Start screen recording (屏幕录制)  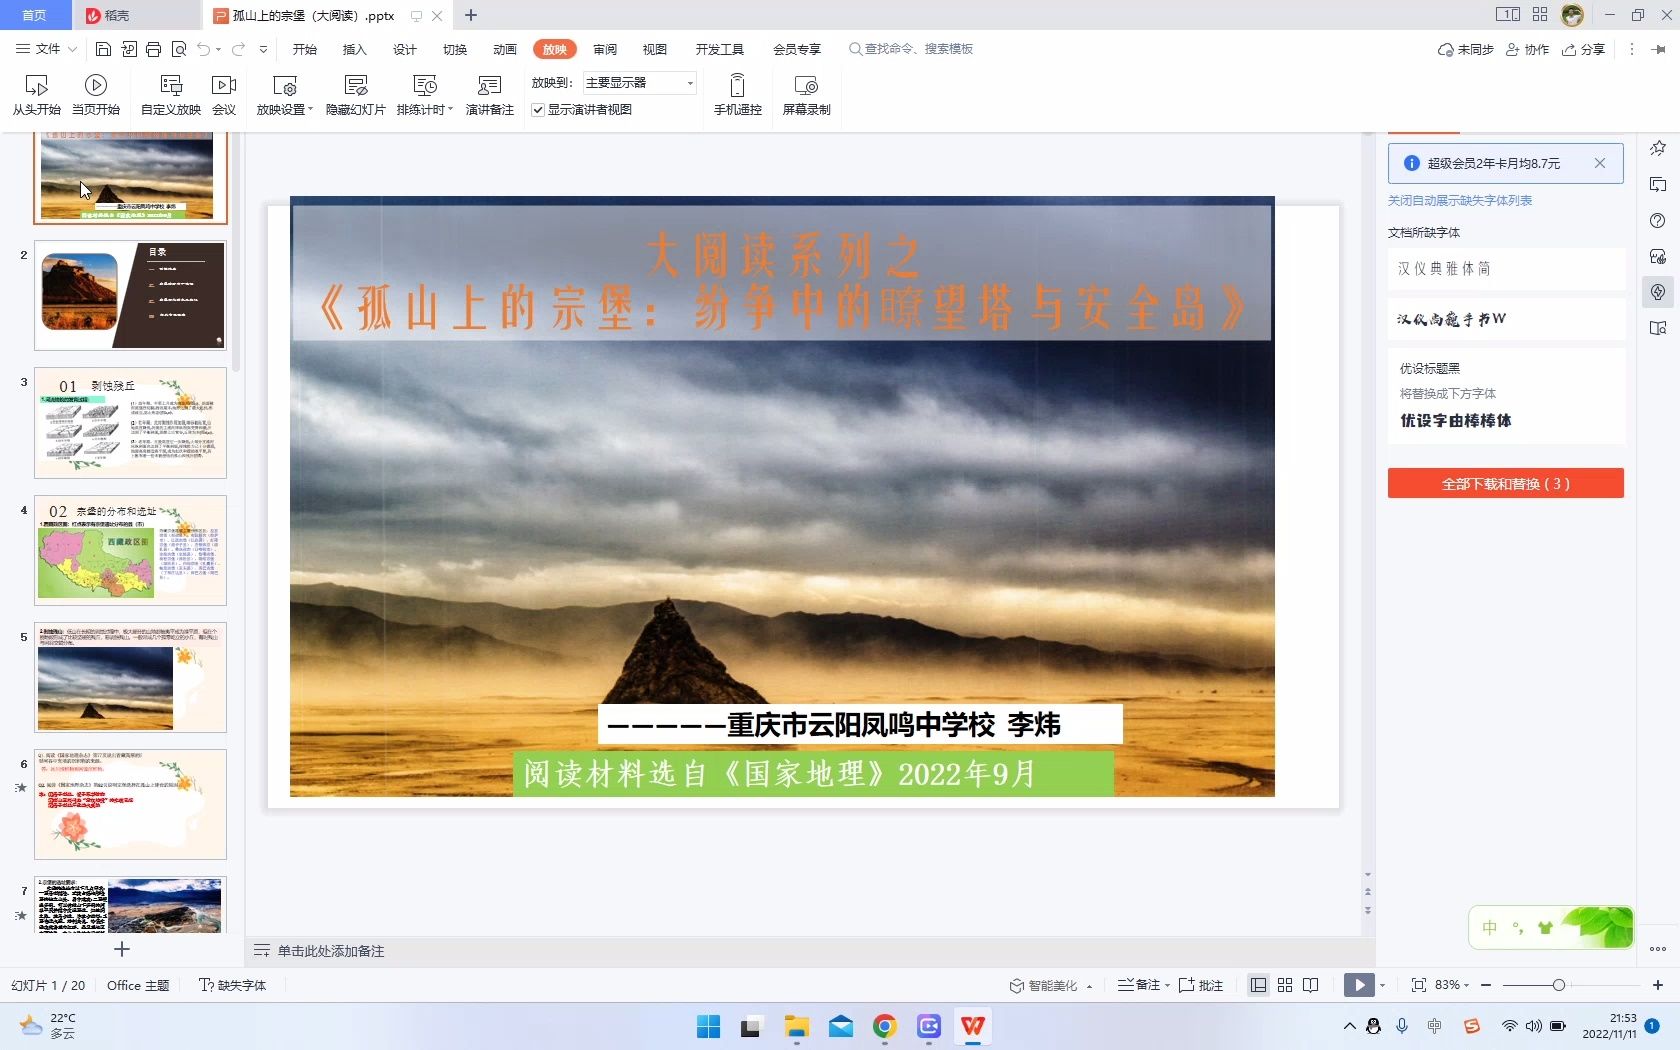coord(806,95)
